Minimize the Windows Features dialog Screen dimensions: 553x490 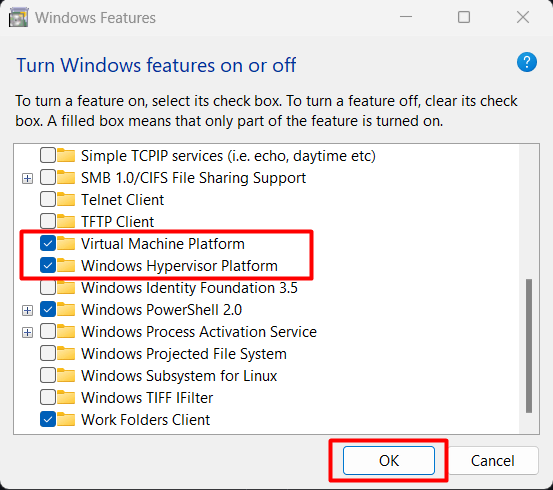406,17
